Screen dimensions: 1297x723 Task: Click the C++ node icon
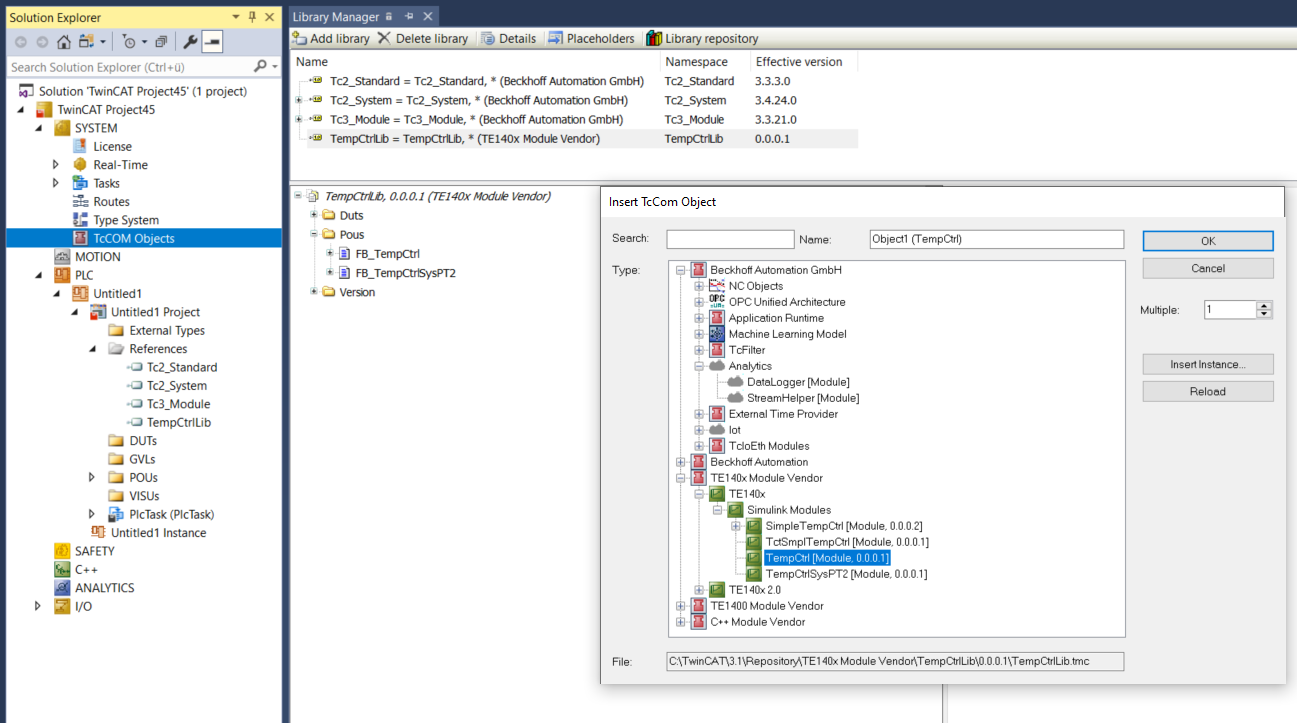[62, 570]
